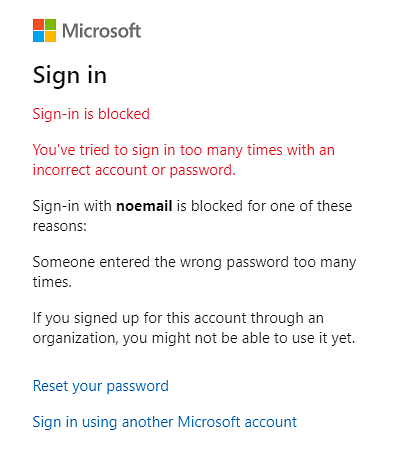Click 'is blocked for one of these' text
Screen dimensions: 396x462
pyautogui.click(x=264, y=206)
